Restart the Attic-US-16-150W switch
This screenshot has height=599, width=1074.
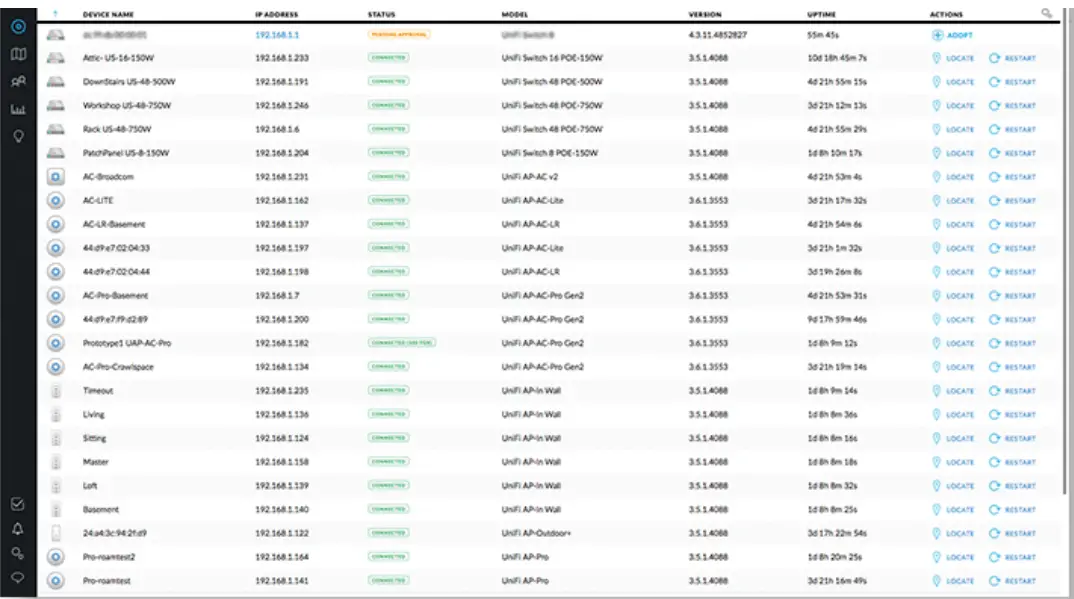coord(1012,58)
